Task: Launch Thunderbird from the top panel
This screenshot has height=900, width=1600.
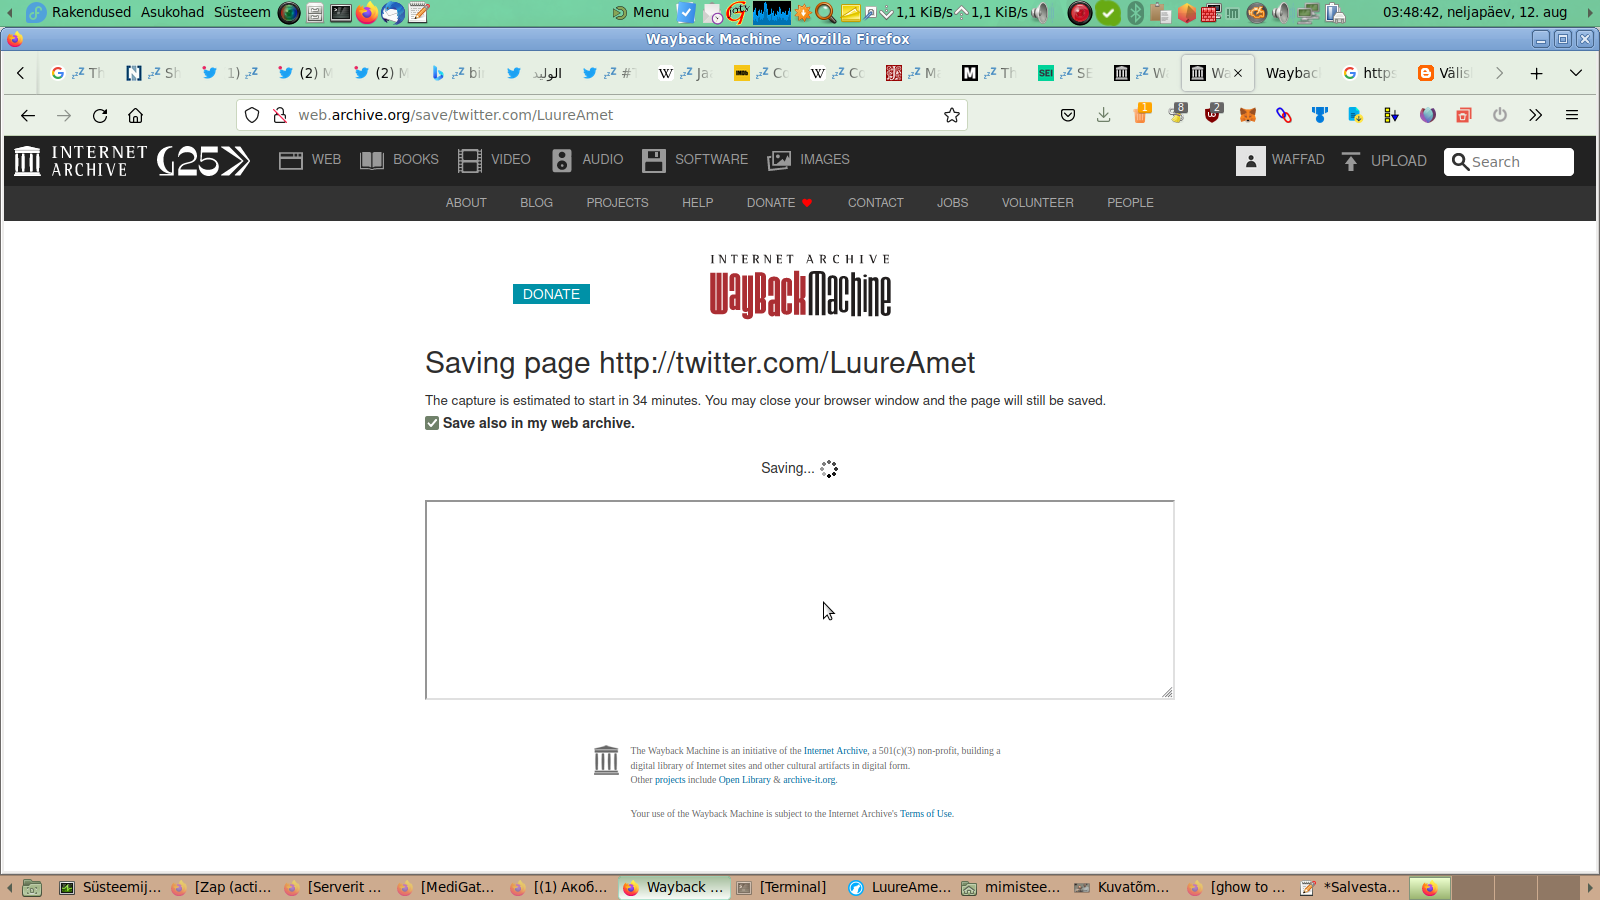Action: 393,12
